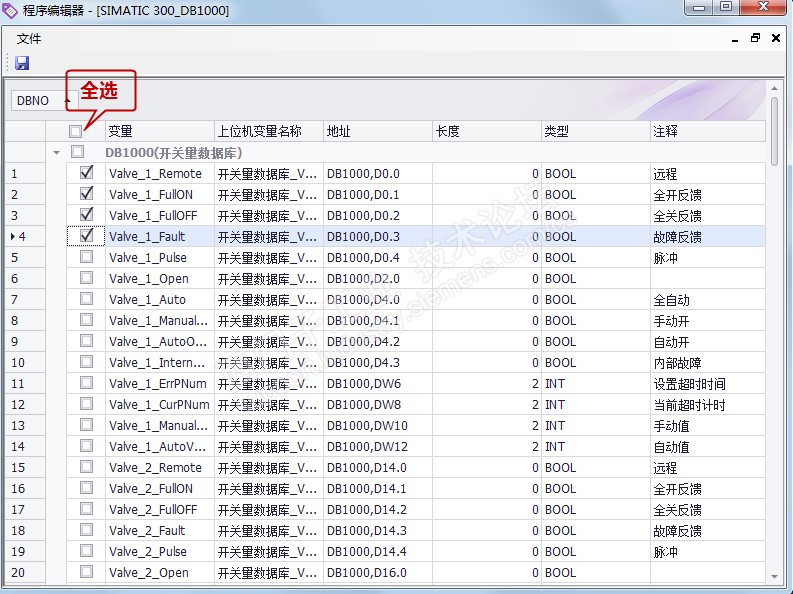This screenshot has height=594, width=793.
Task: Check the Valve_1_Open checkbox
Action: 86,278
